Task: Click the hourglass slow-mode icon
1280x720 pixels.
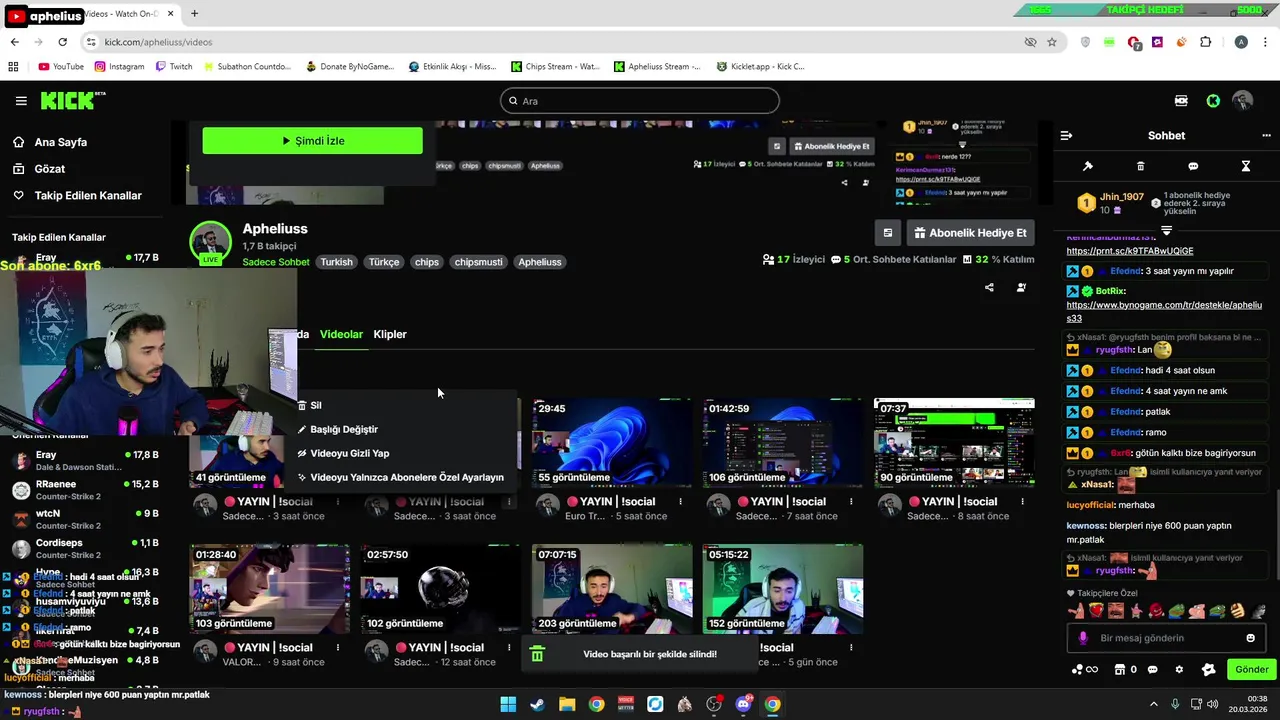Action: [1246, 166]
